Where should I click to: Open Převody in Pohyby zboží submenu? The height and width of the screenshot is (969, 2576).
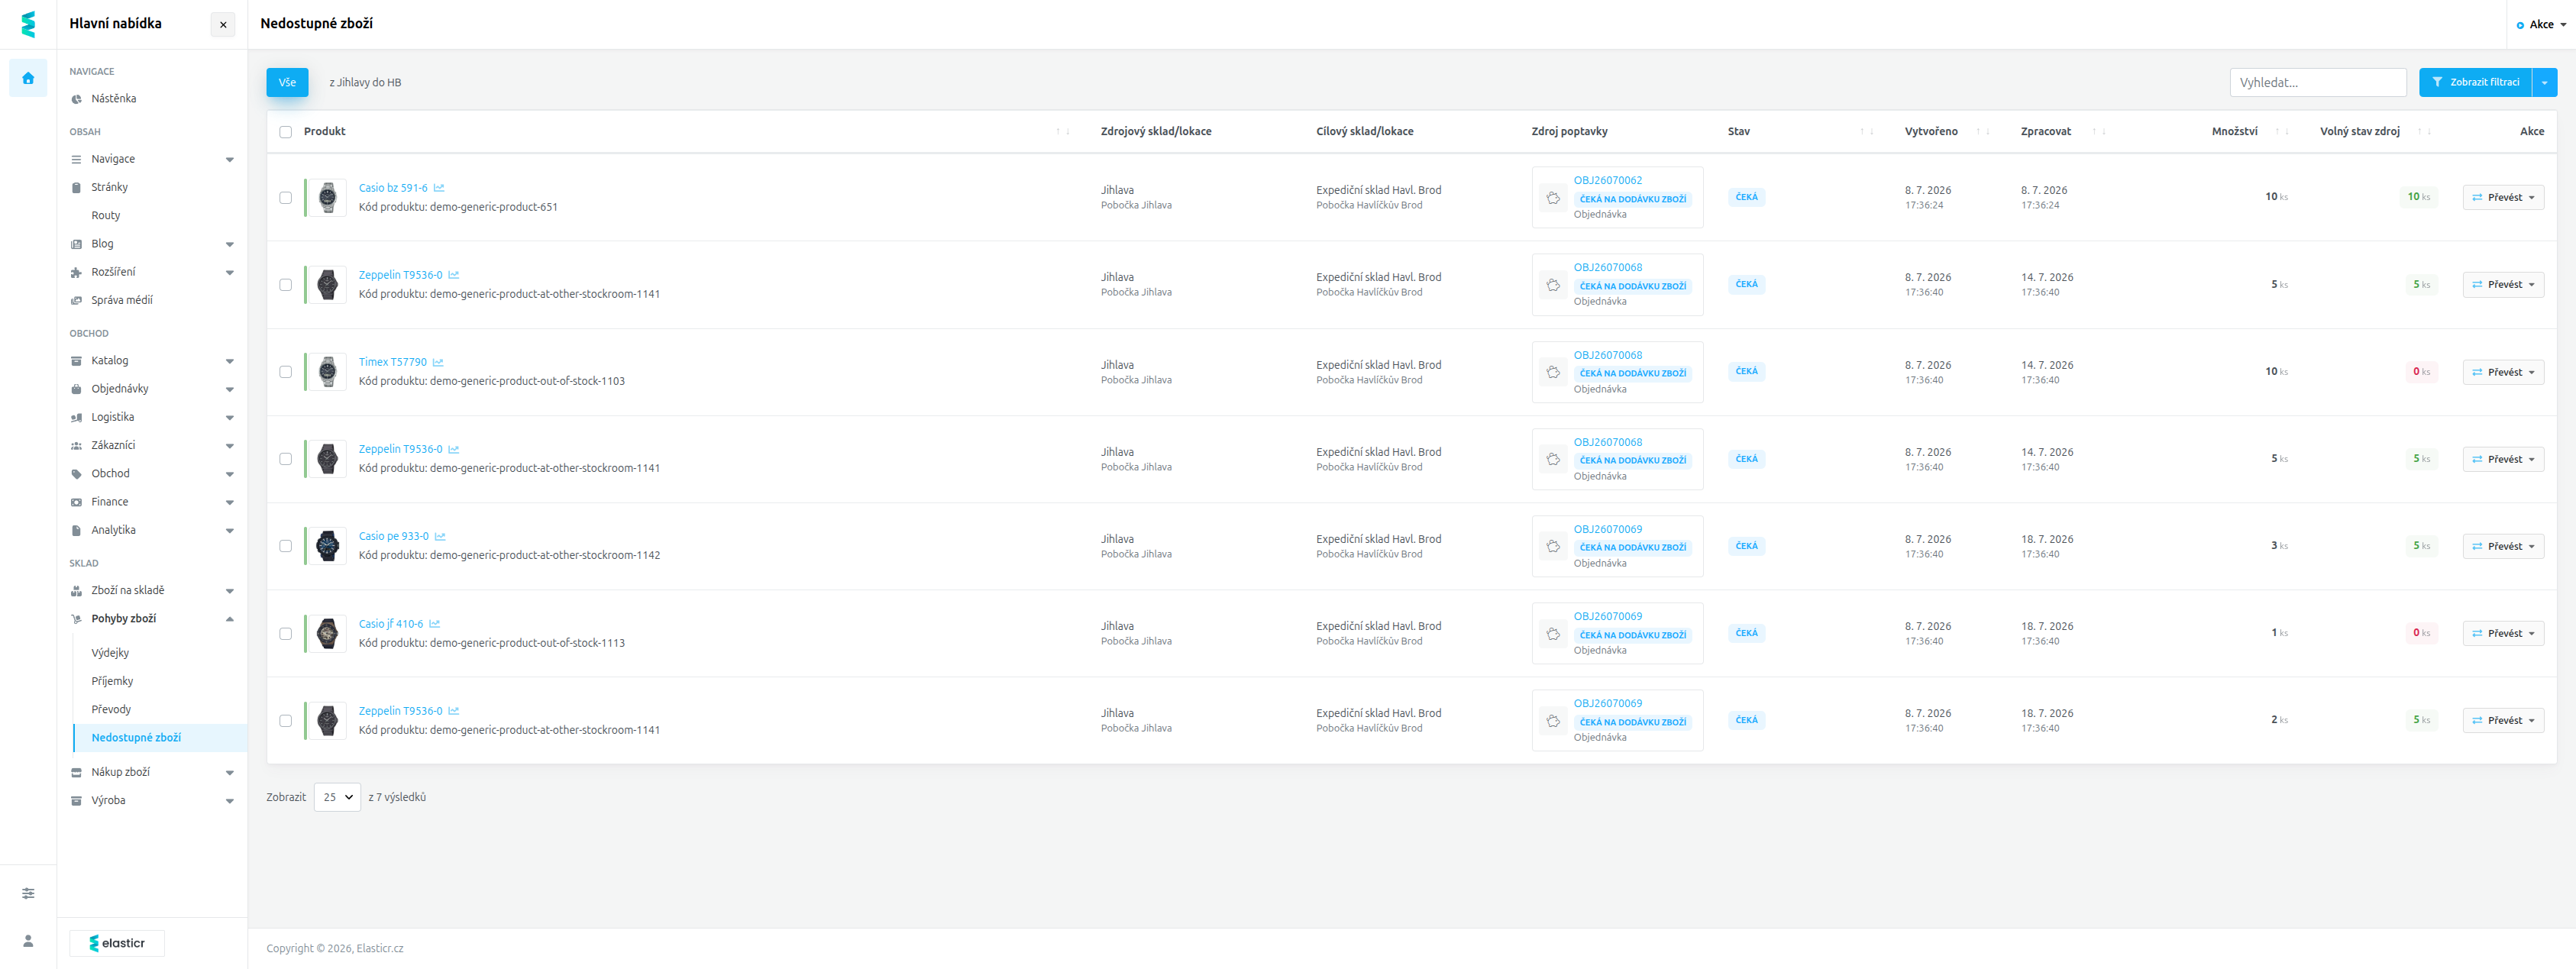[x=111, y=710]
